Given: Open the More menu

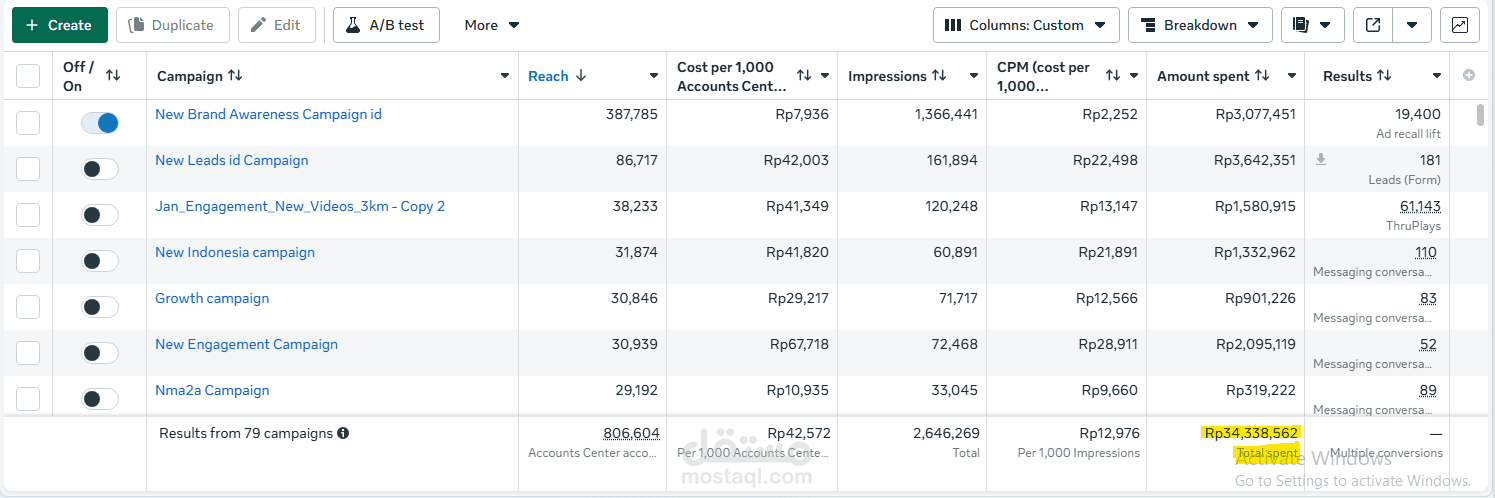Looking at the screenshot, I should 492,25.
